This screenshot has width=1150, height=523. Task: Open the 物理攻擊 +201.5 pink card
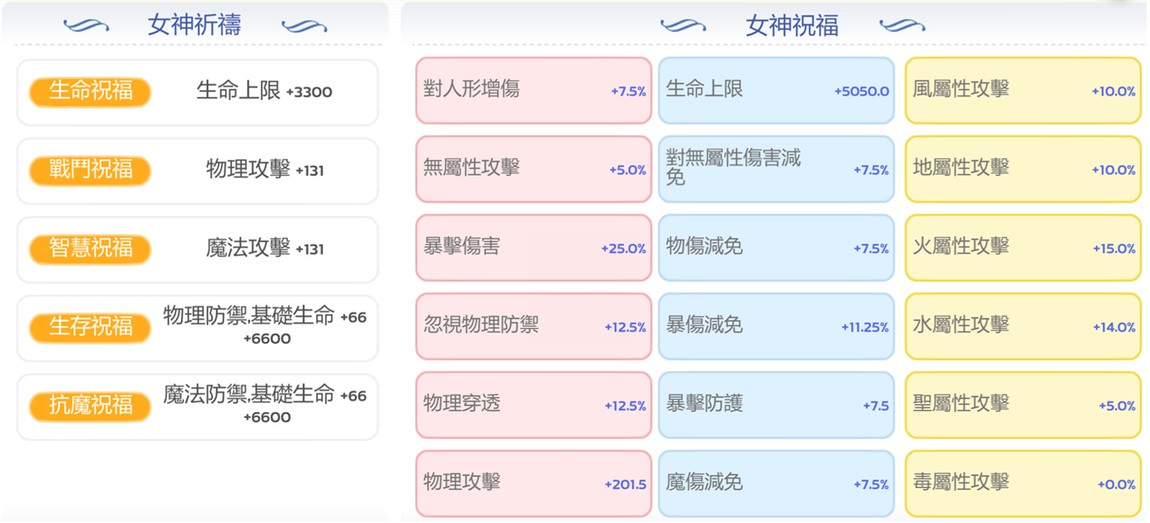(x=533, y=483)
